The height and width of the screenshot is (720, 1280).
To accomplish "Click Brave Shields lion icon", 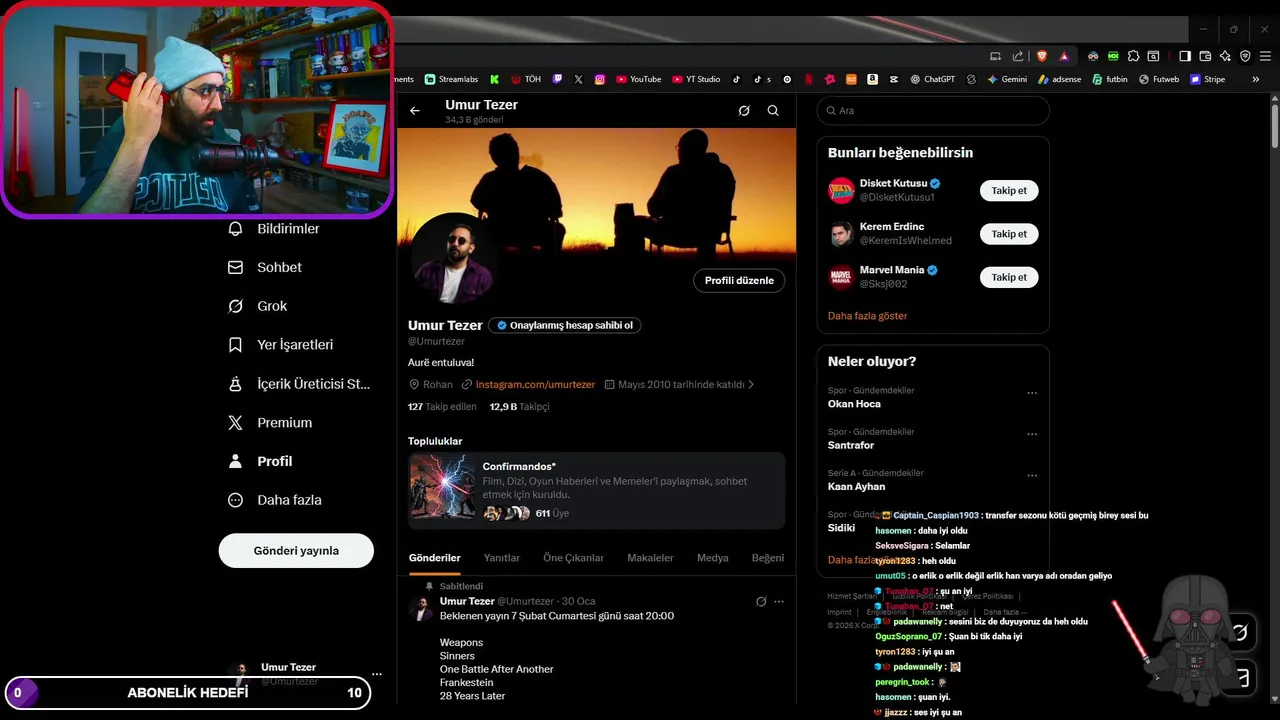I will tap(1042, 56).
